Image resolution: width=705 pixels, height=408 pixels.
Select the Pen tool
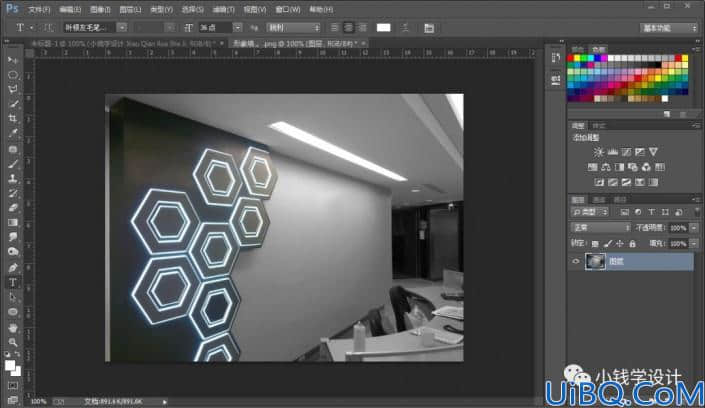pos(13,268)
